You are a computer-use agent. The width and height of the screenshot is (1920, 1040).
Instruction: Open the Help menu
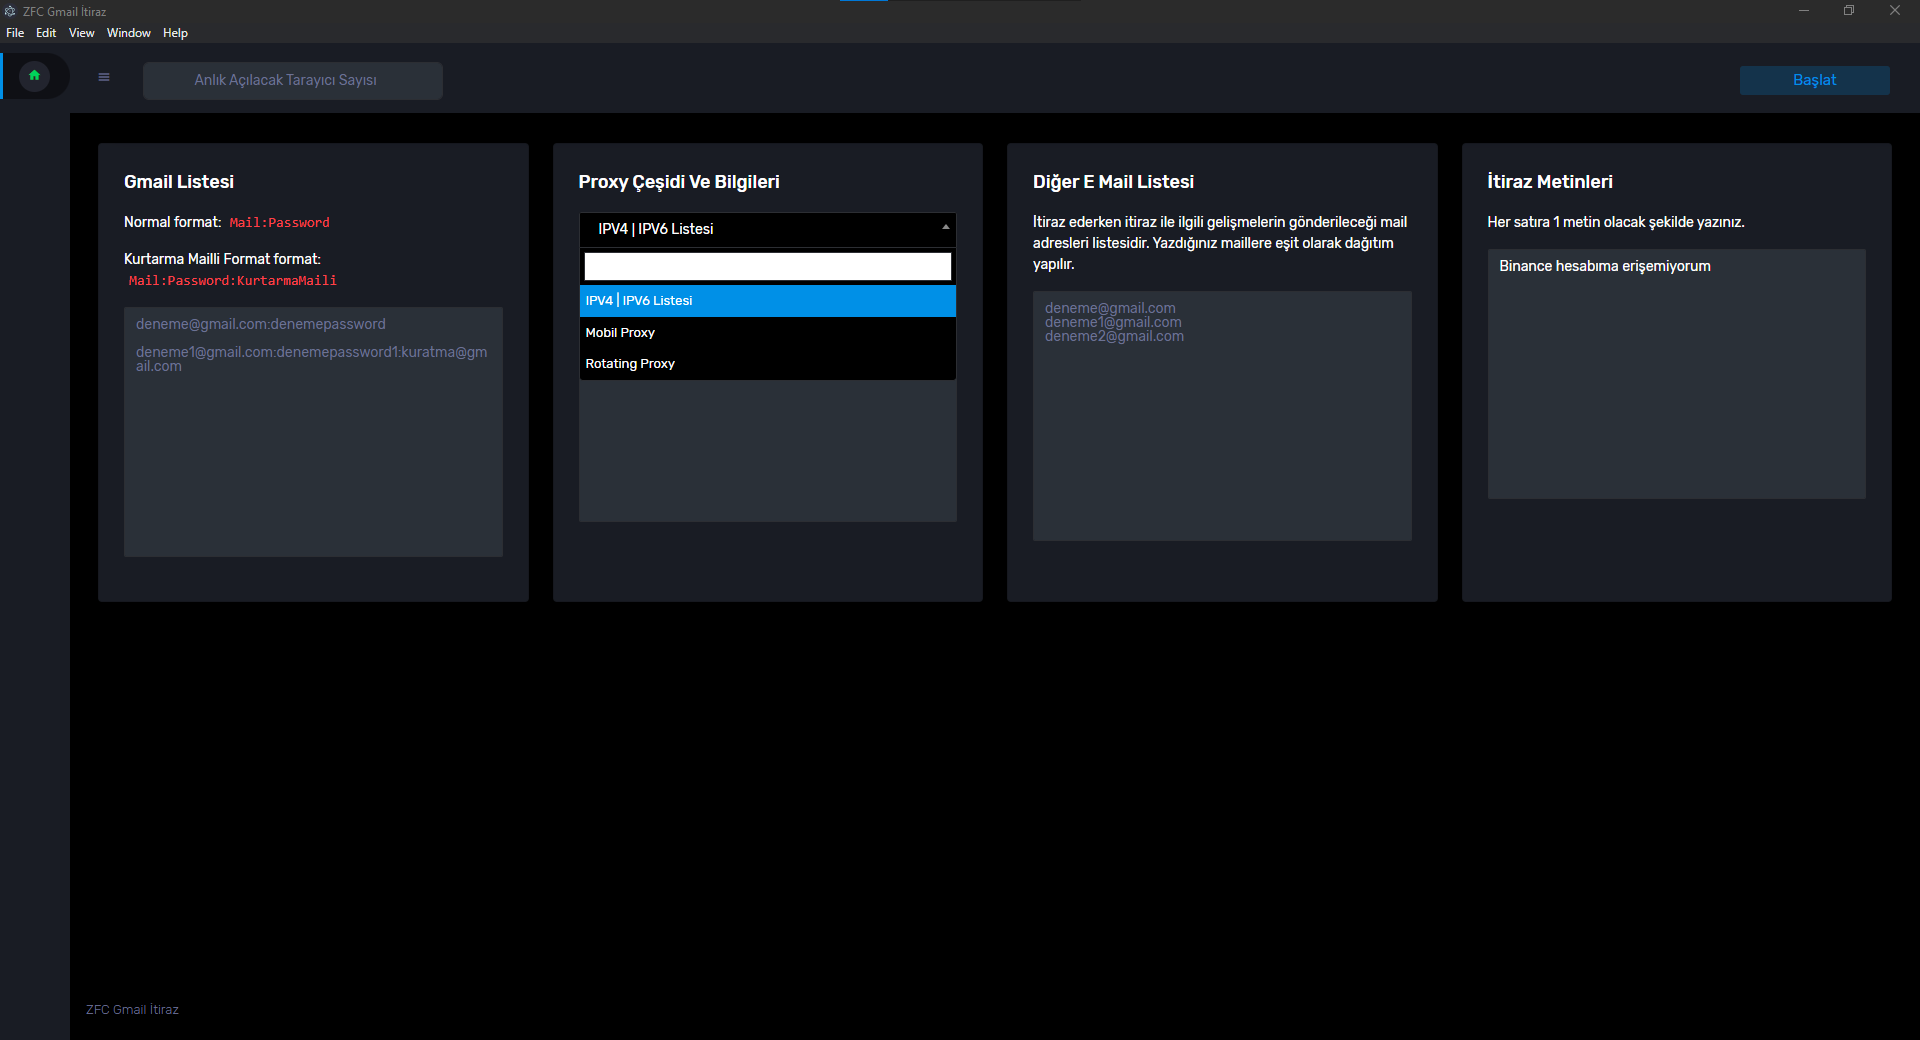tap(176, 33)
